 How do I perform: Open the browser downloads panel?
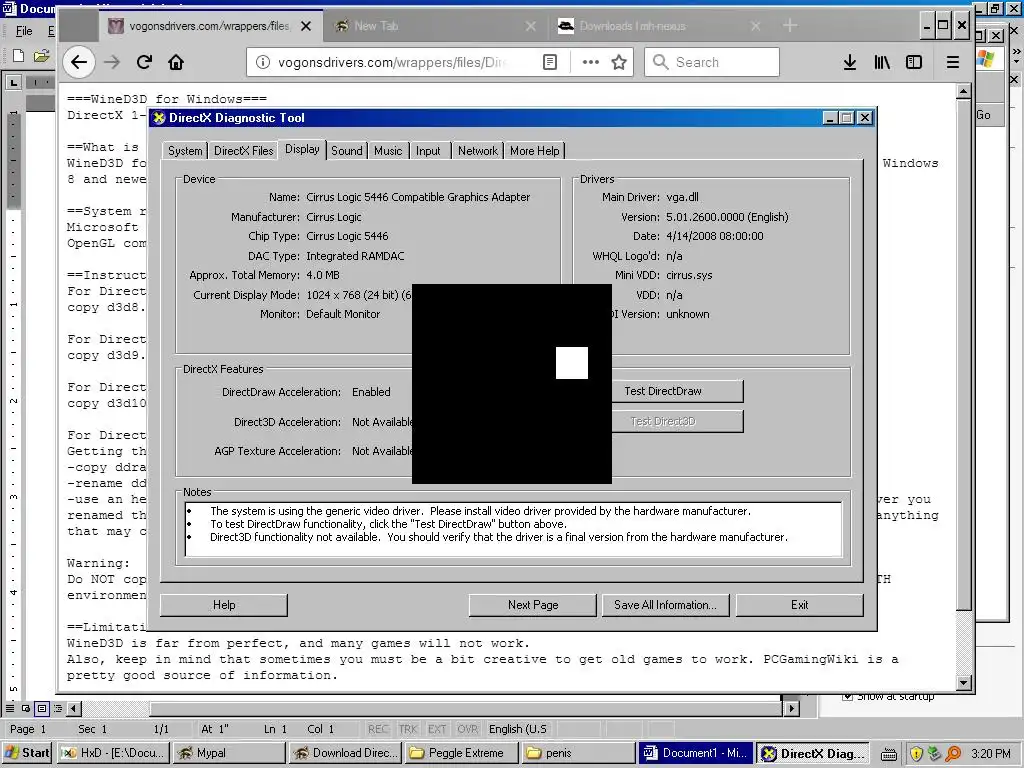click(850, 62)
